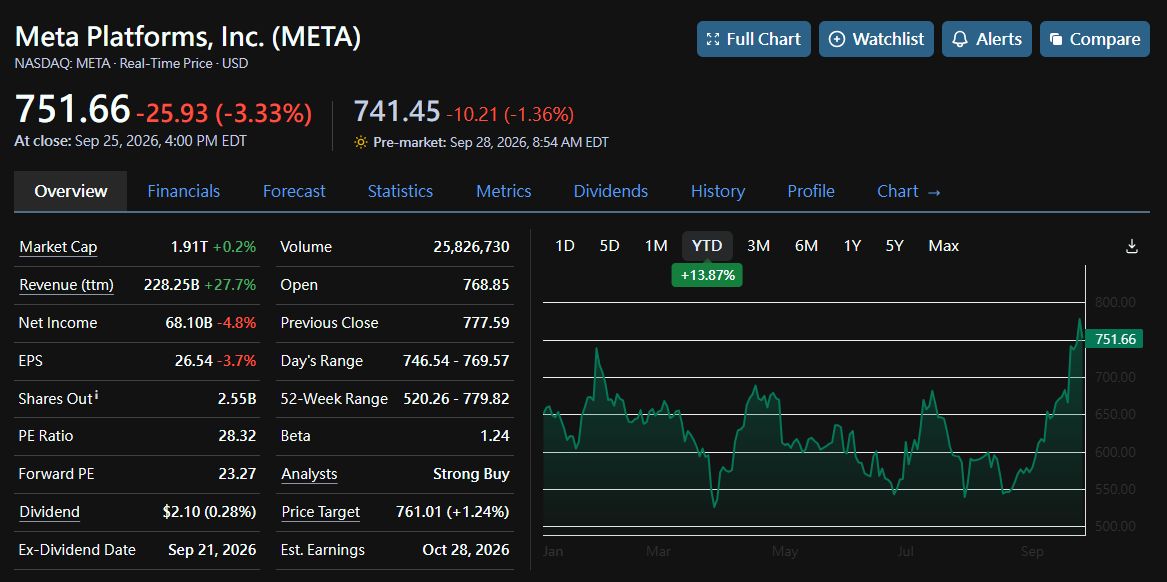Click the EPS value 26.54
1167x582 pixels.
point(194,361)
